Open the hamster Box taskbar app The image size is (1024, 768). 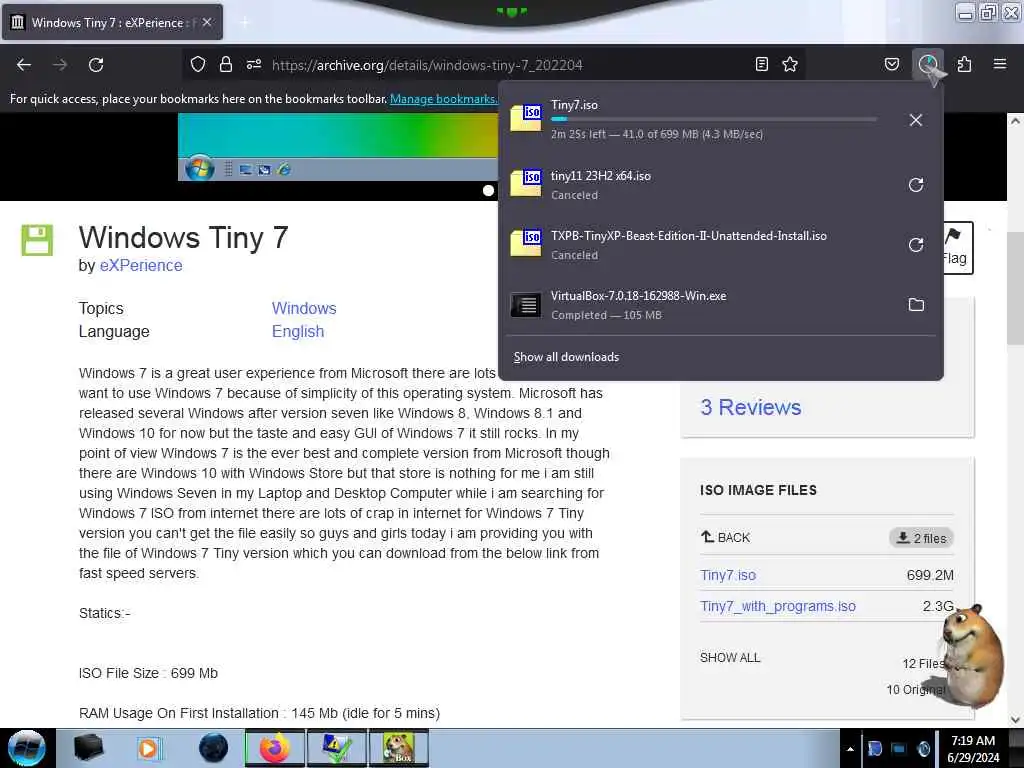398,748
